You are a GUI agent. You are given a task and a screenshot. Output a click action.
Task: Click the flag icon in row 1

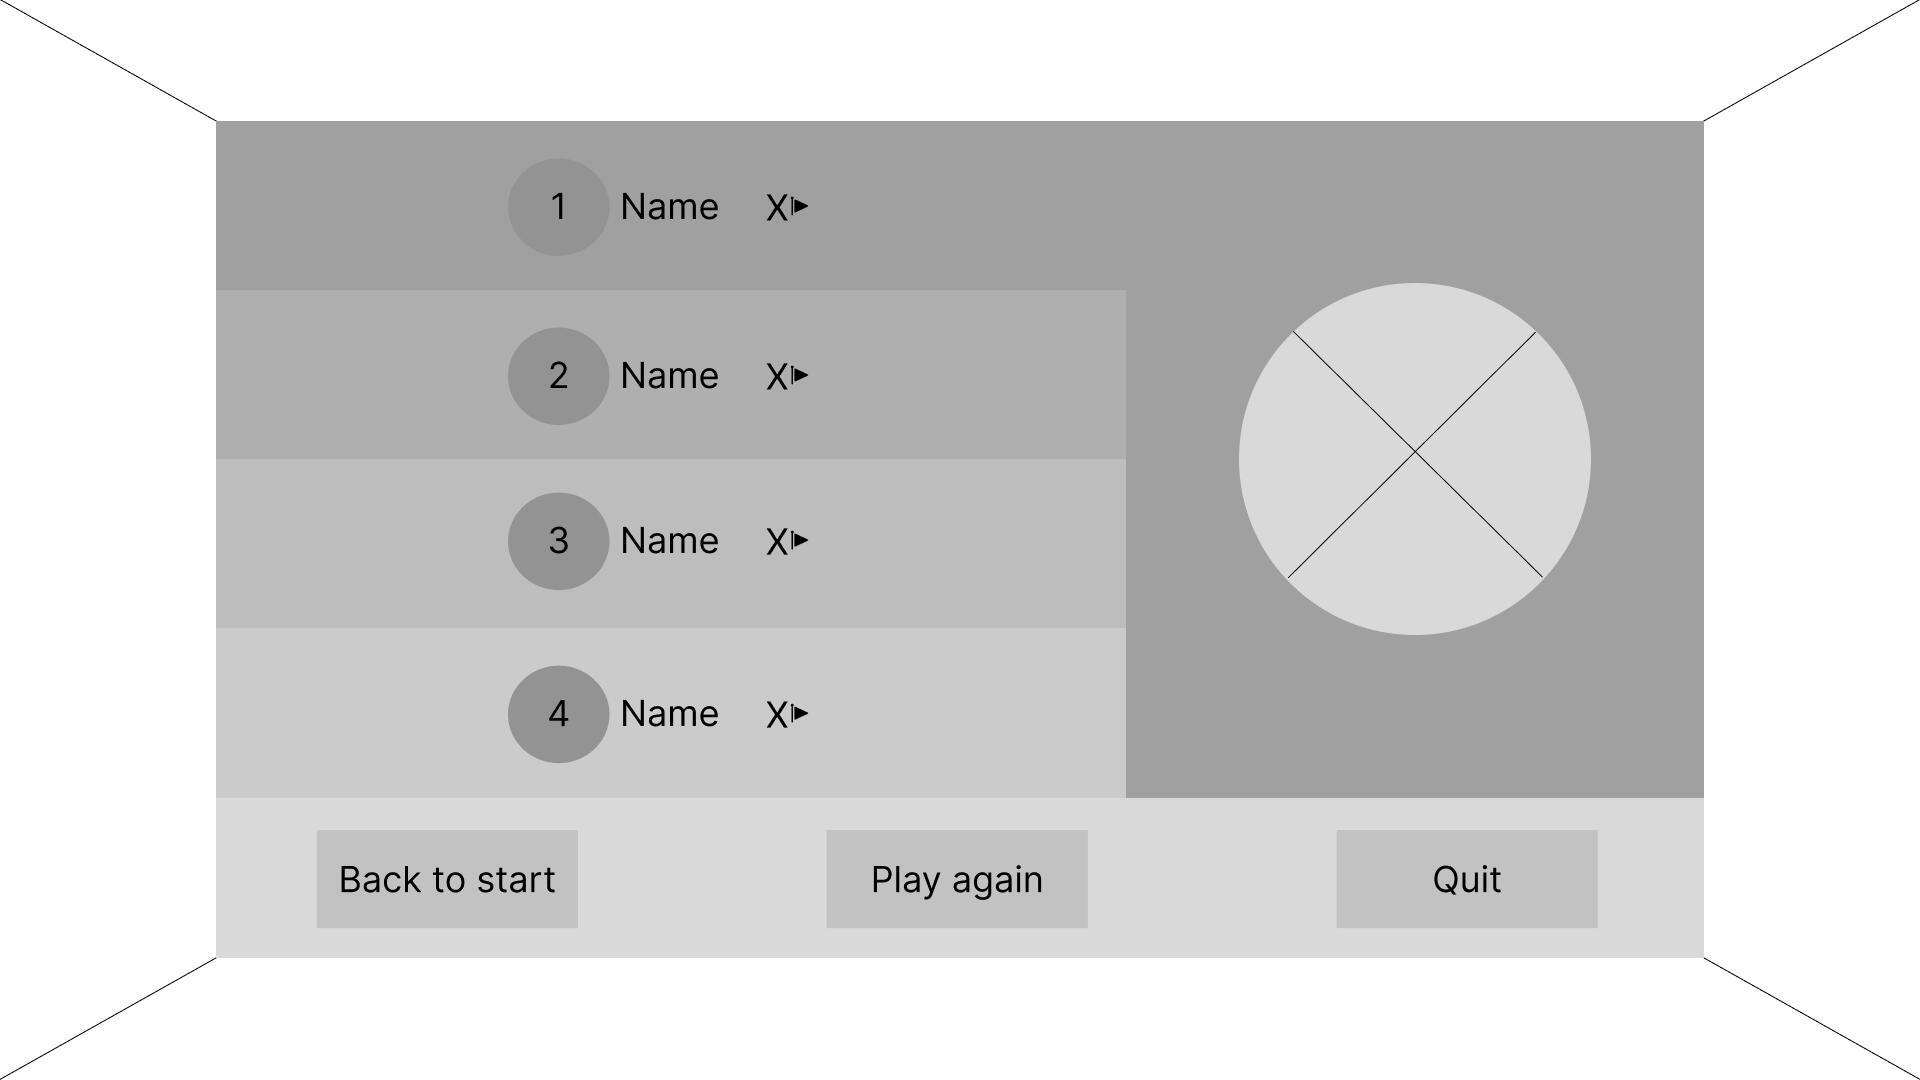(800, 206)
